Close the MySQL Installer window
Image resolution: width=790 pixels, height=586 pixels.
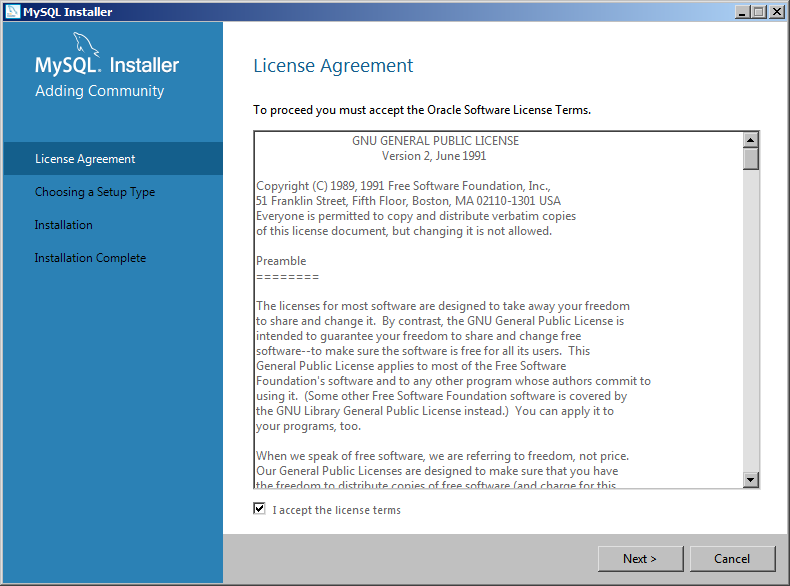pyautogui.click(x=776, y=12)
